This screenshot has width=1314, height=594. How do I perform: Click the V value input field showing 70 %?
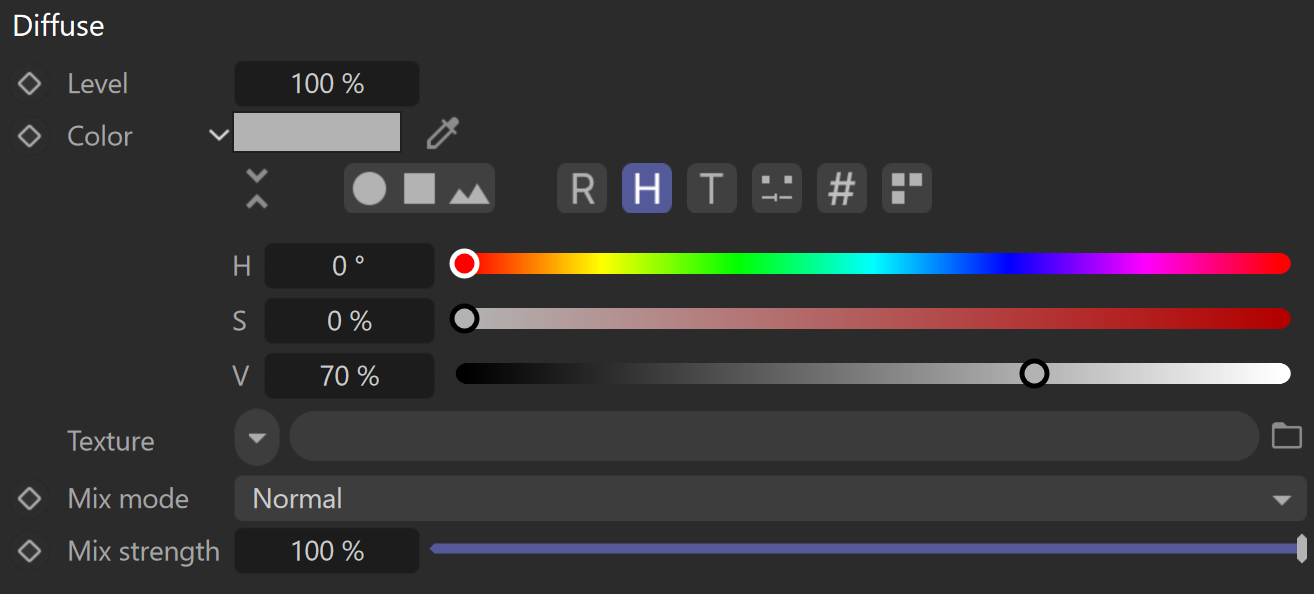click(x=349, y=376)
